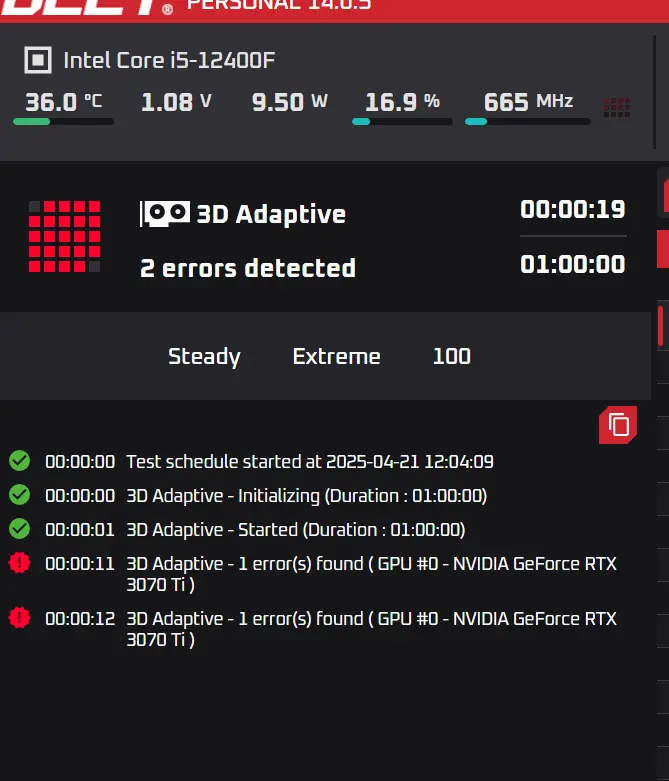Select the Extreme intensity label
Screen dimensions: 669x781
coord(337,357)
